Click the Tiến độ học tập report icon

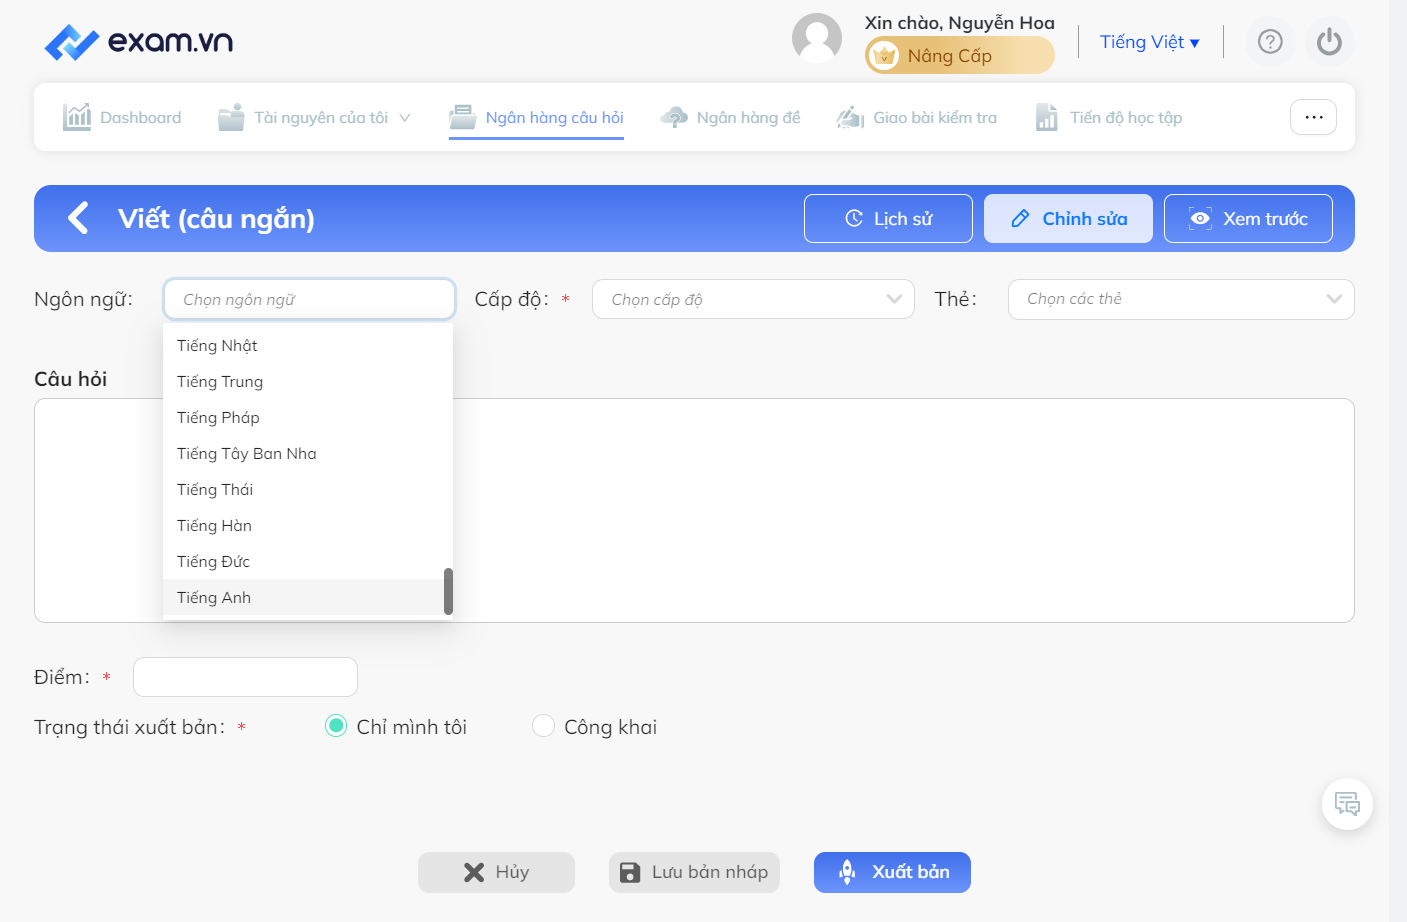(x=1047, y=117)
